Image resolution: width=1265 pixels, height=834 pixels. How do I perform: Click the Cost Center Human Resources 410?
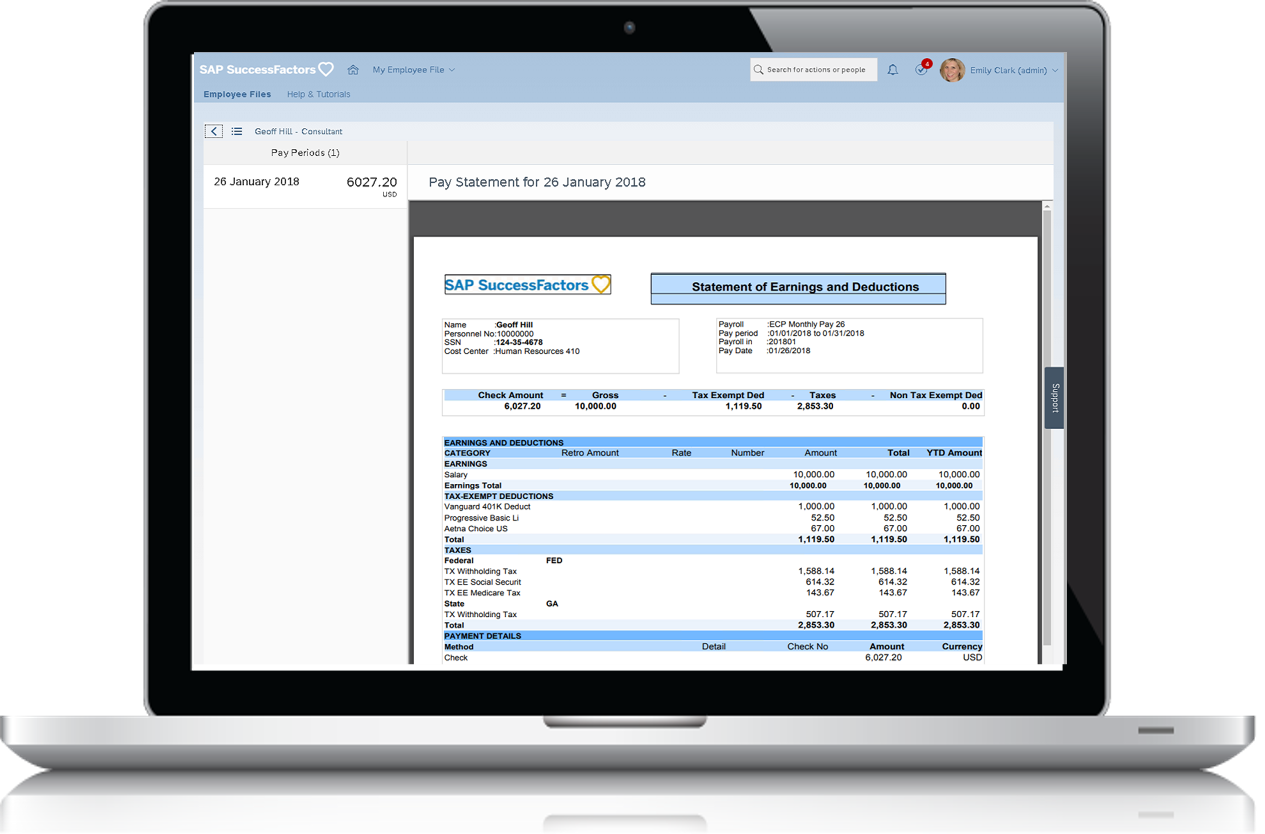(512, 351)
